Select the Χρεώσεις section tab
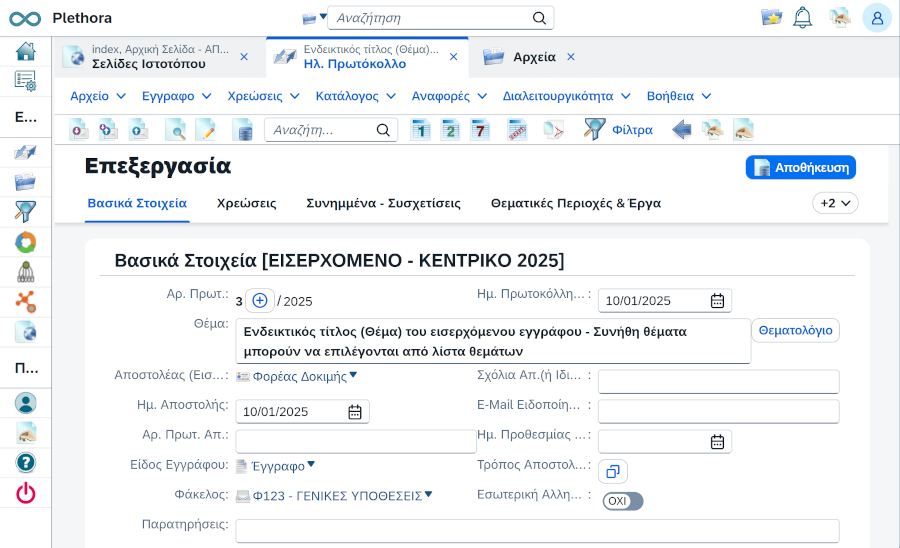Image resolution: width=900 pixels, height=548 pixels. coord(246,203)
